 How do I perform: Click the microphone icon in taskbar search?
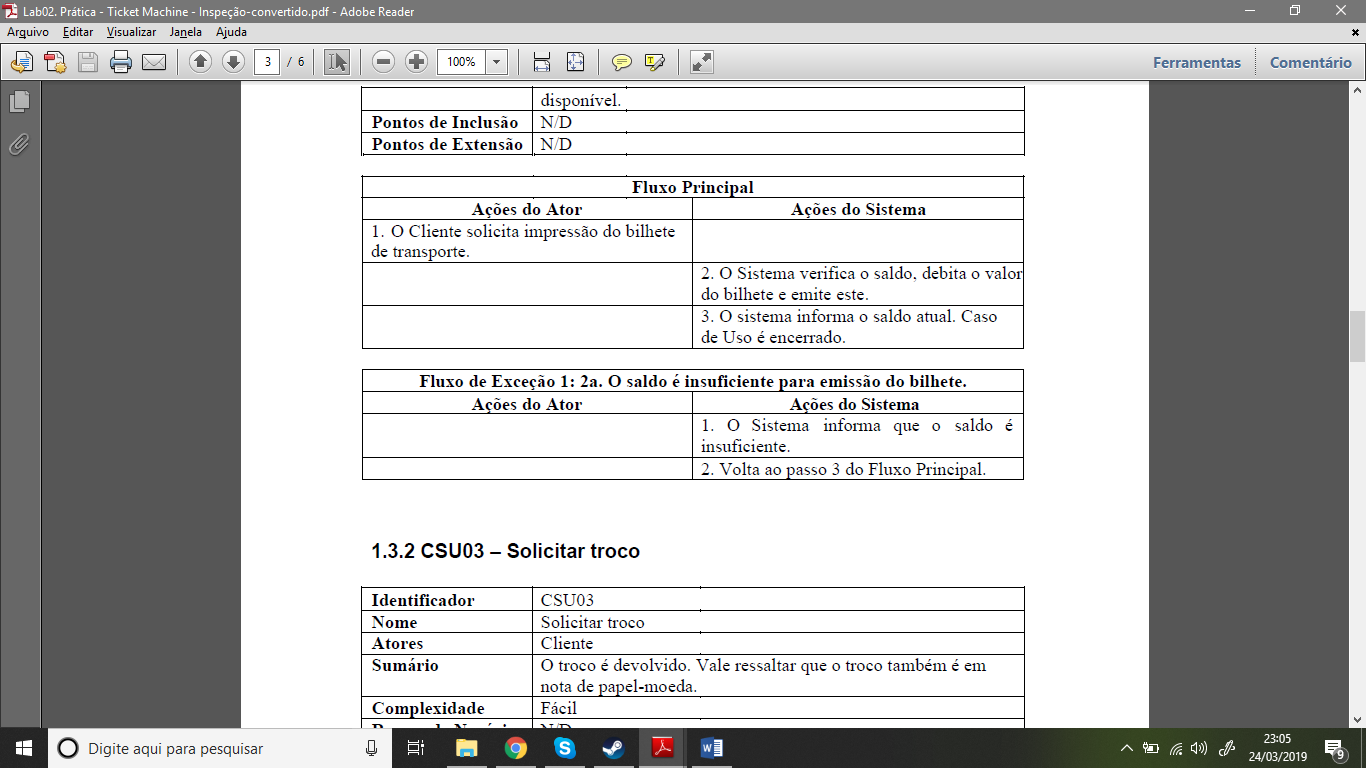click(x=372, y=748)
